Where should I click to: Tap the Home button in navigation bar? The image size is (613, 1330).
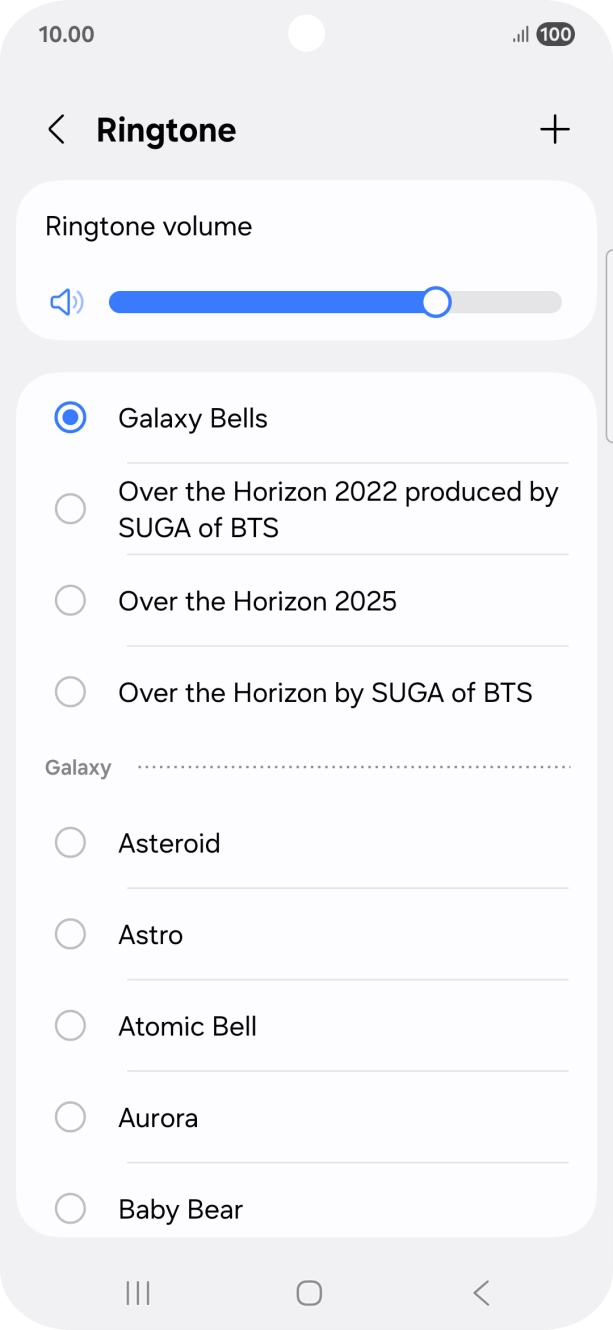307,1292
